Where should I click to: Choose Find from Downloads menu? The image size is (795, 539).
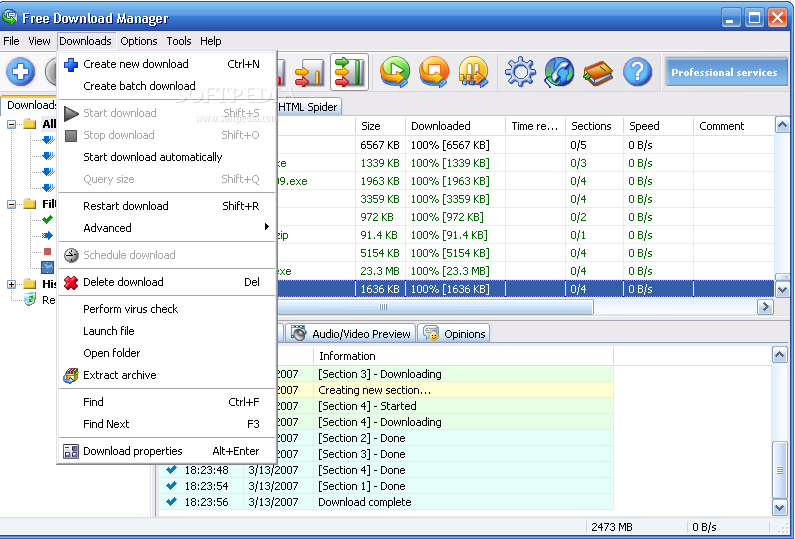(x=167, y=402)
